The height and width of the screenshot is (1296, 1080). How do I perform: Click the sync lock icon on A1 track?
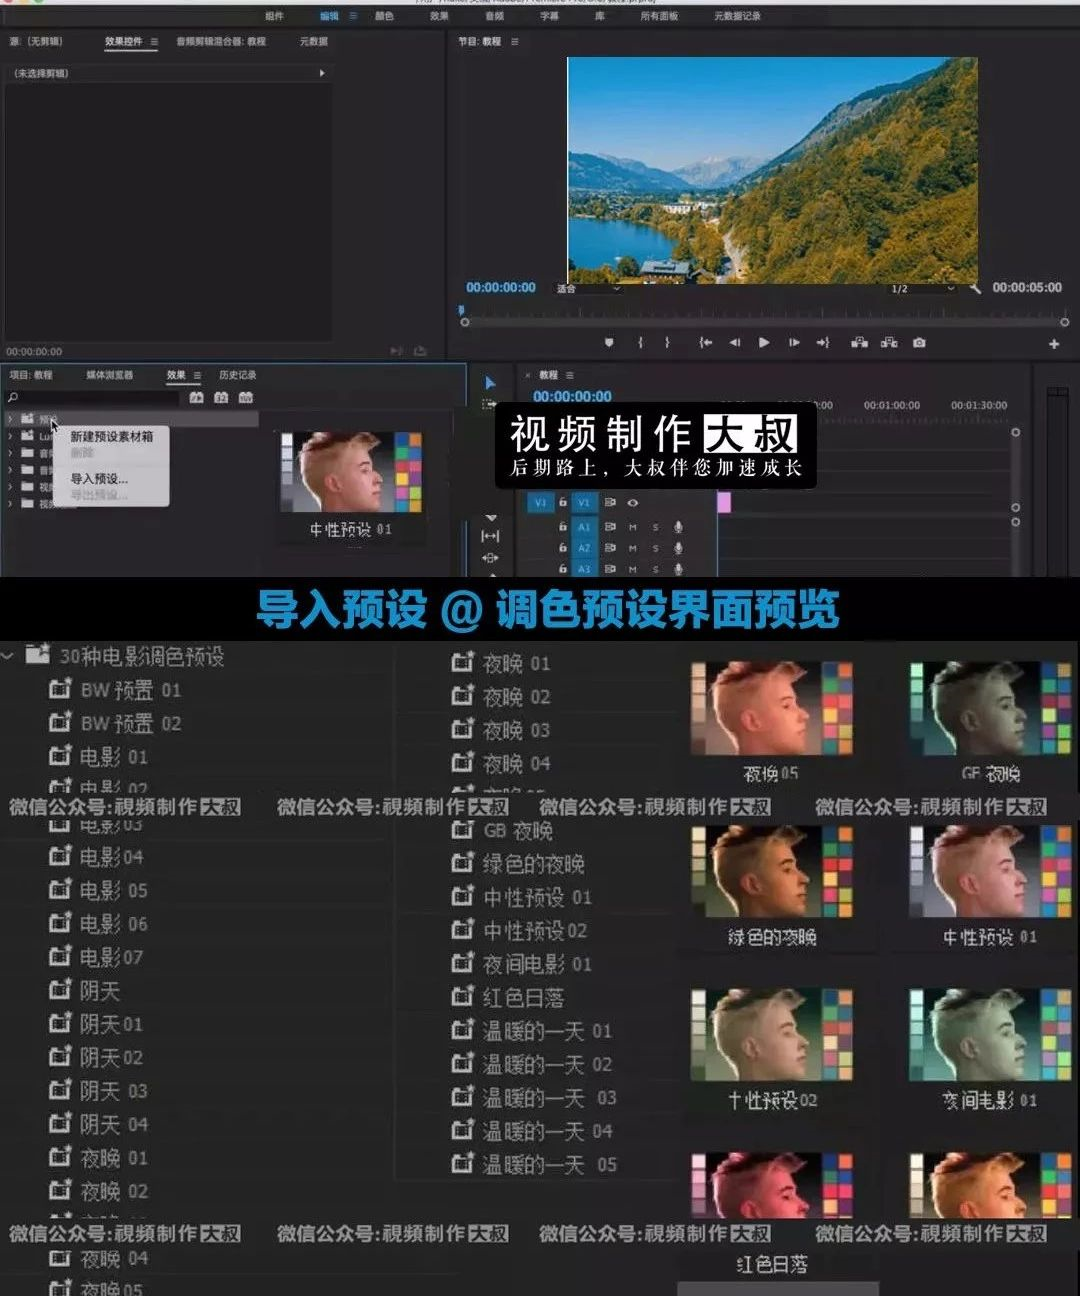coord(609,526)
